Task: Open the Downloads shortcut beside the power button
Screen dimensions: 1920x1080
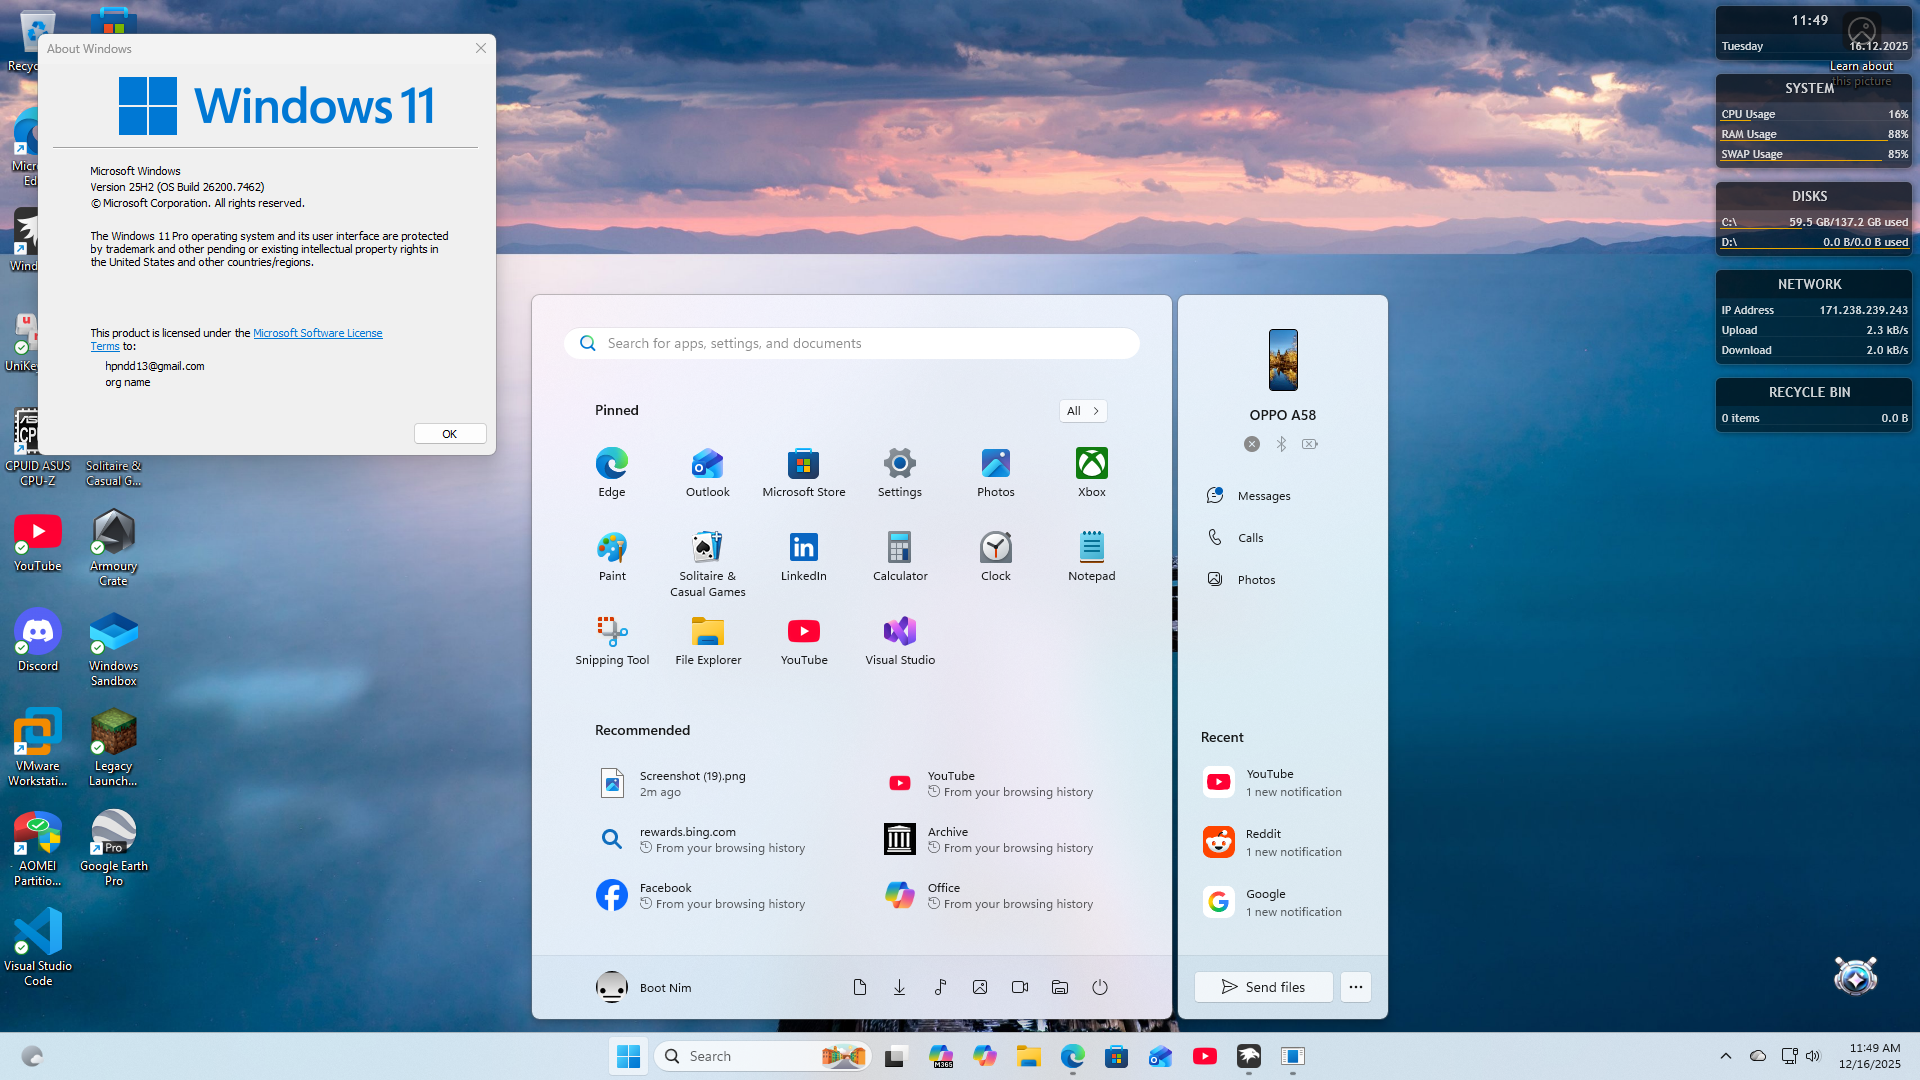Action: click(899, 987)
